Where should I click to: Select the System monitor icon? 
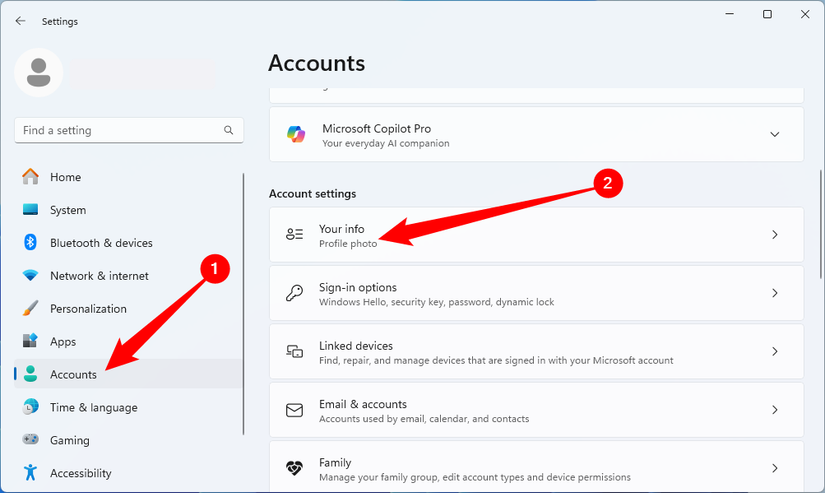coord(31,209)
